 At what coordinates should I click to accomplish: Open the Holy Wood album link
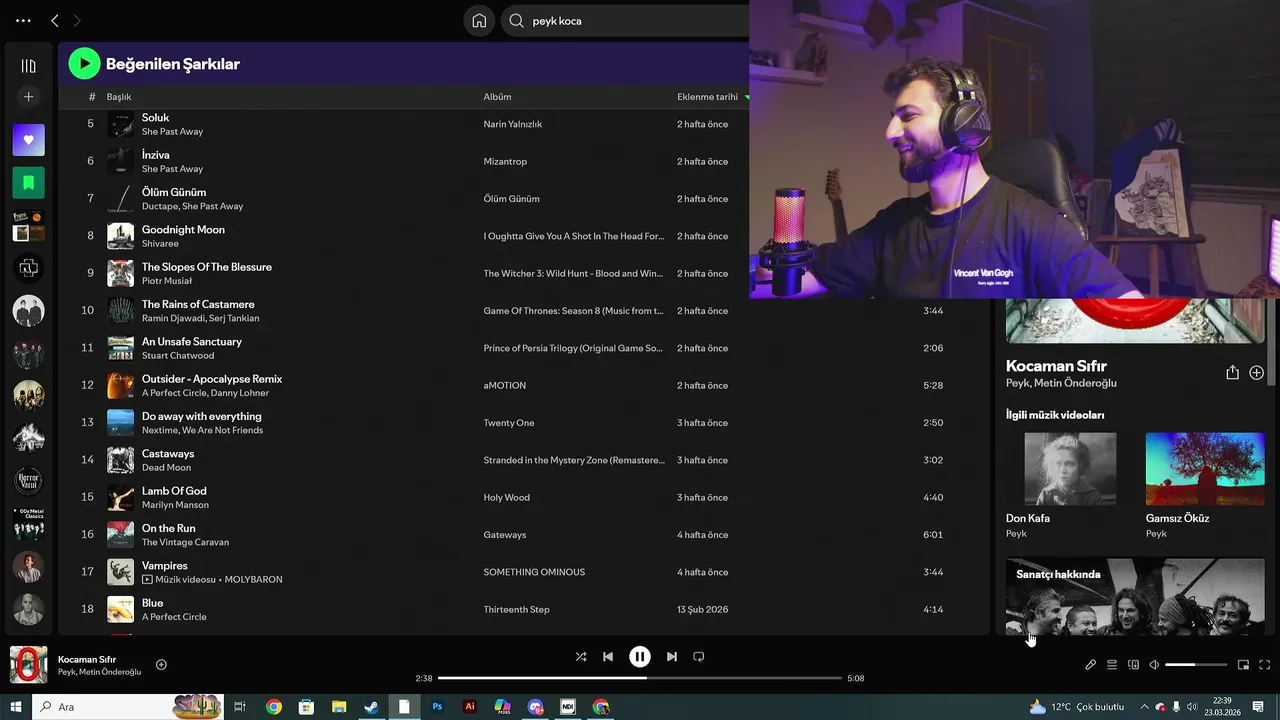point(506,497)
